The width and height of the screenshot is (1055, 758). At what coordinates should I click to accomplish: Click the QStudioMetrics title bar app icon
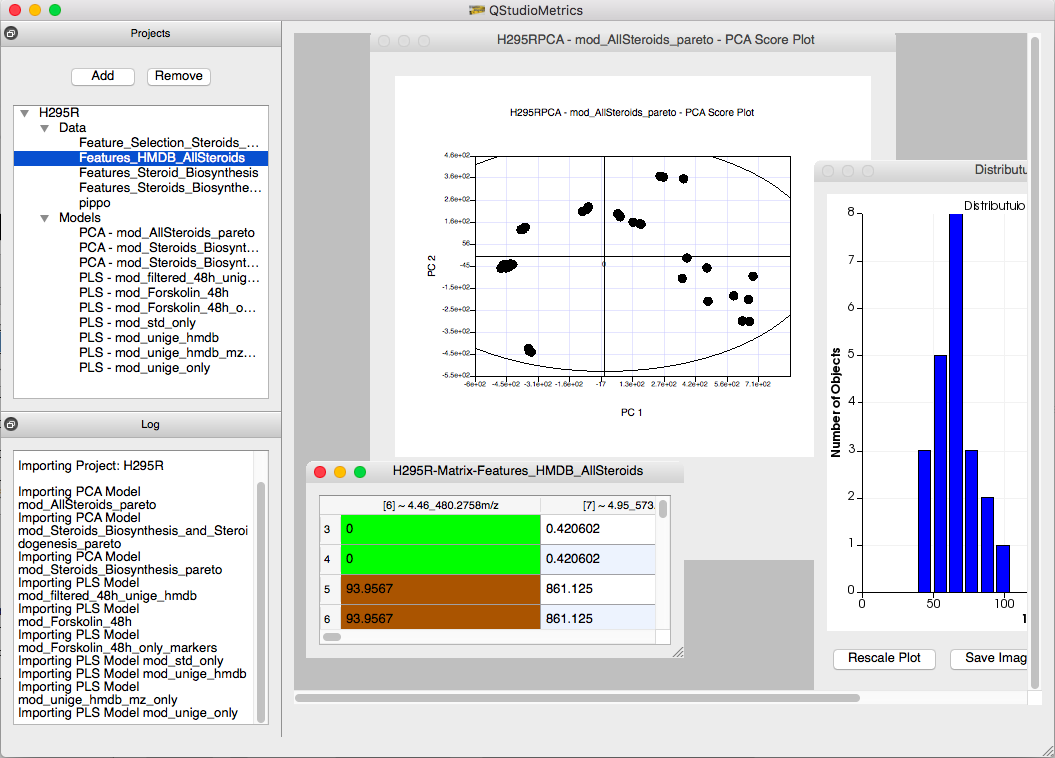coord(476,10)
